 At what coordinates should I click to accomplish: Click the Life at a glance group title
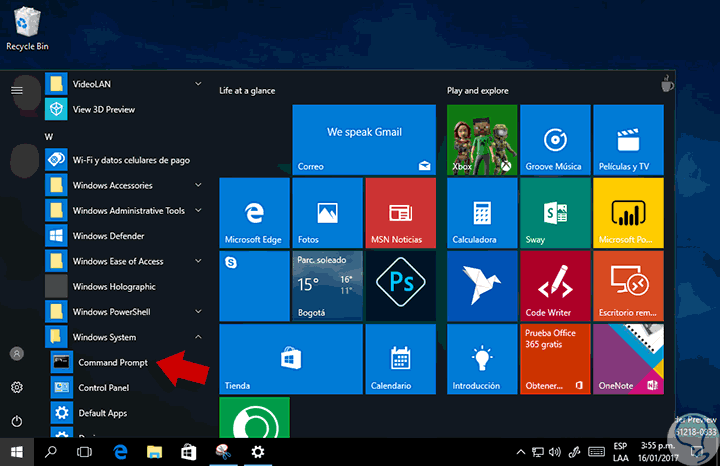247,91
